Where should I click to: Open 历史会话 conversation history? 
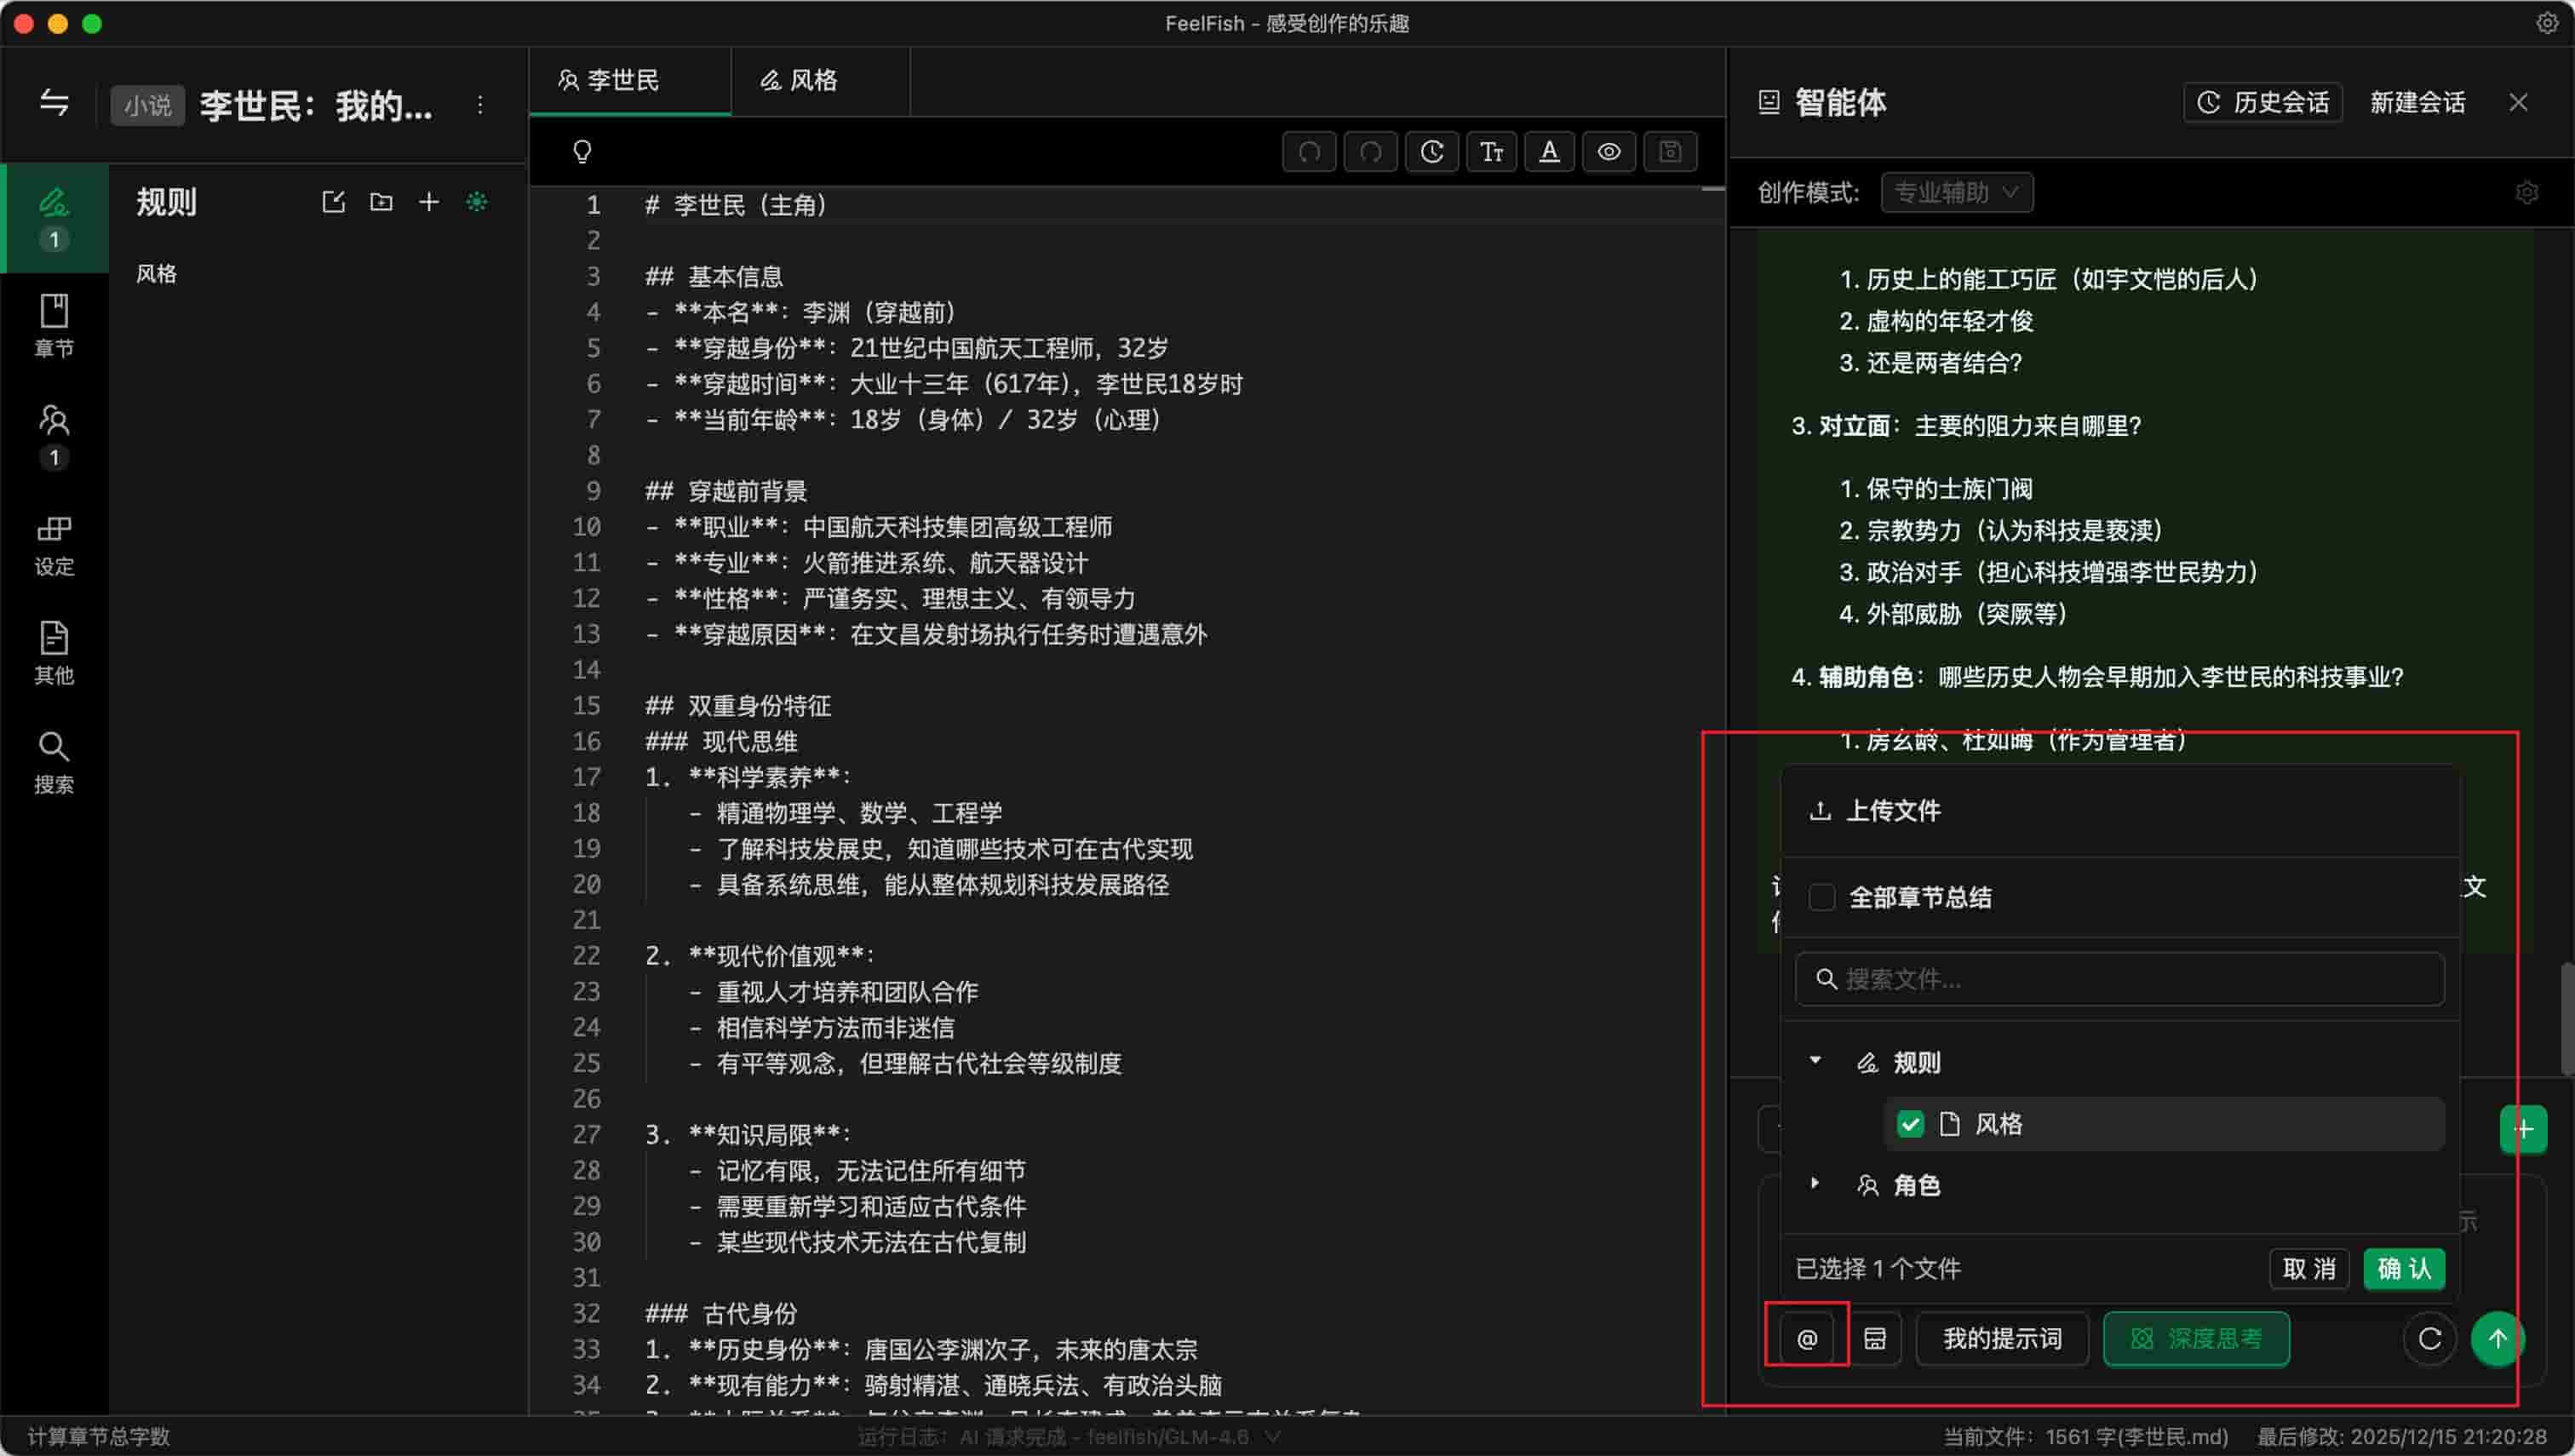point(2263,102)
